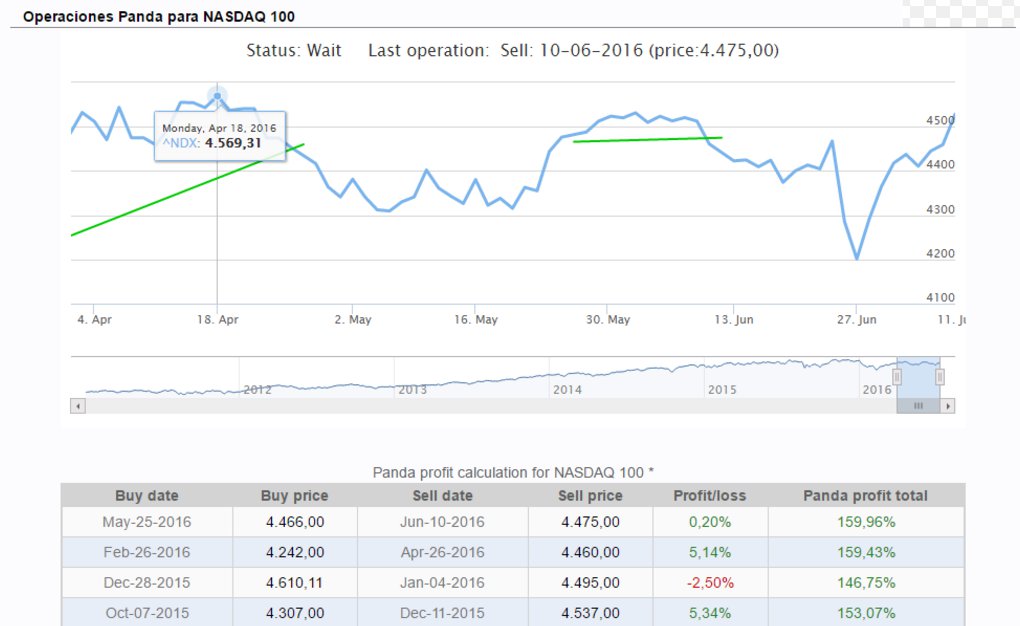Click the 30. May x-axis label
Viewport: 1020px width, 626px height.
point(608,320)
